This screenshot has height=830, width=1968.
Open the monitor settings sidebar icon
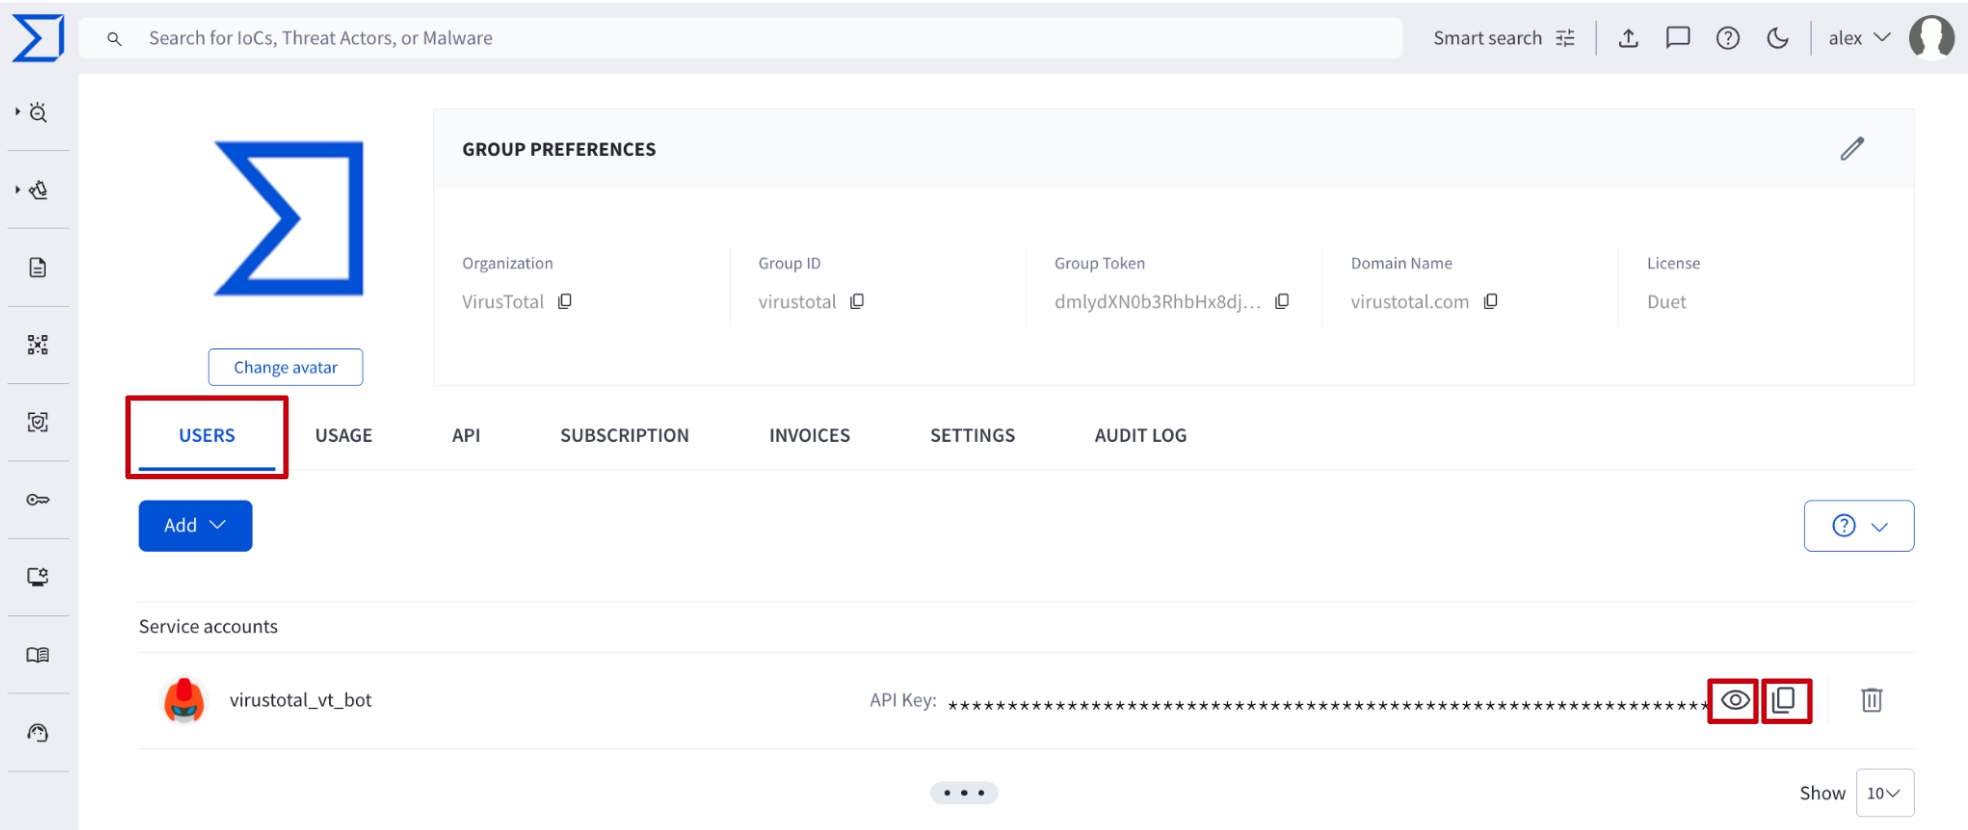coord(38,577)
